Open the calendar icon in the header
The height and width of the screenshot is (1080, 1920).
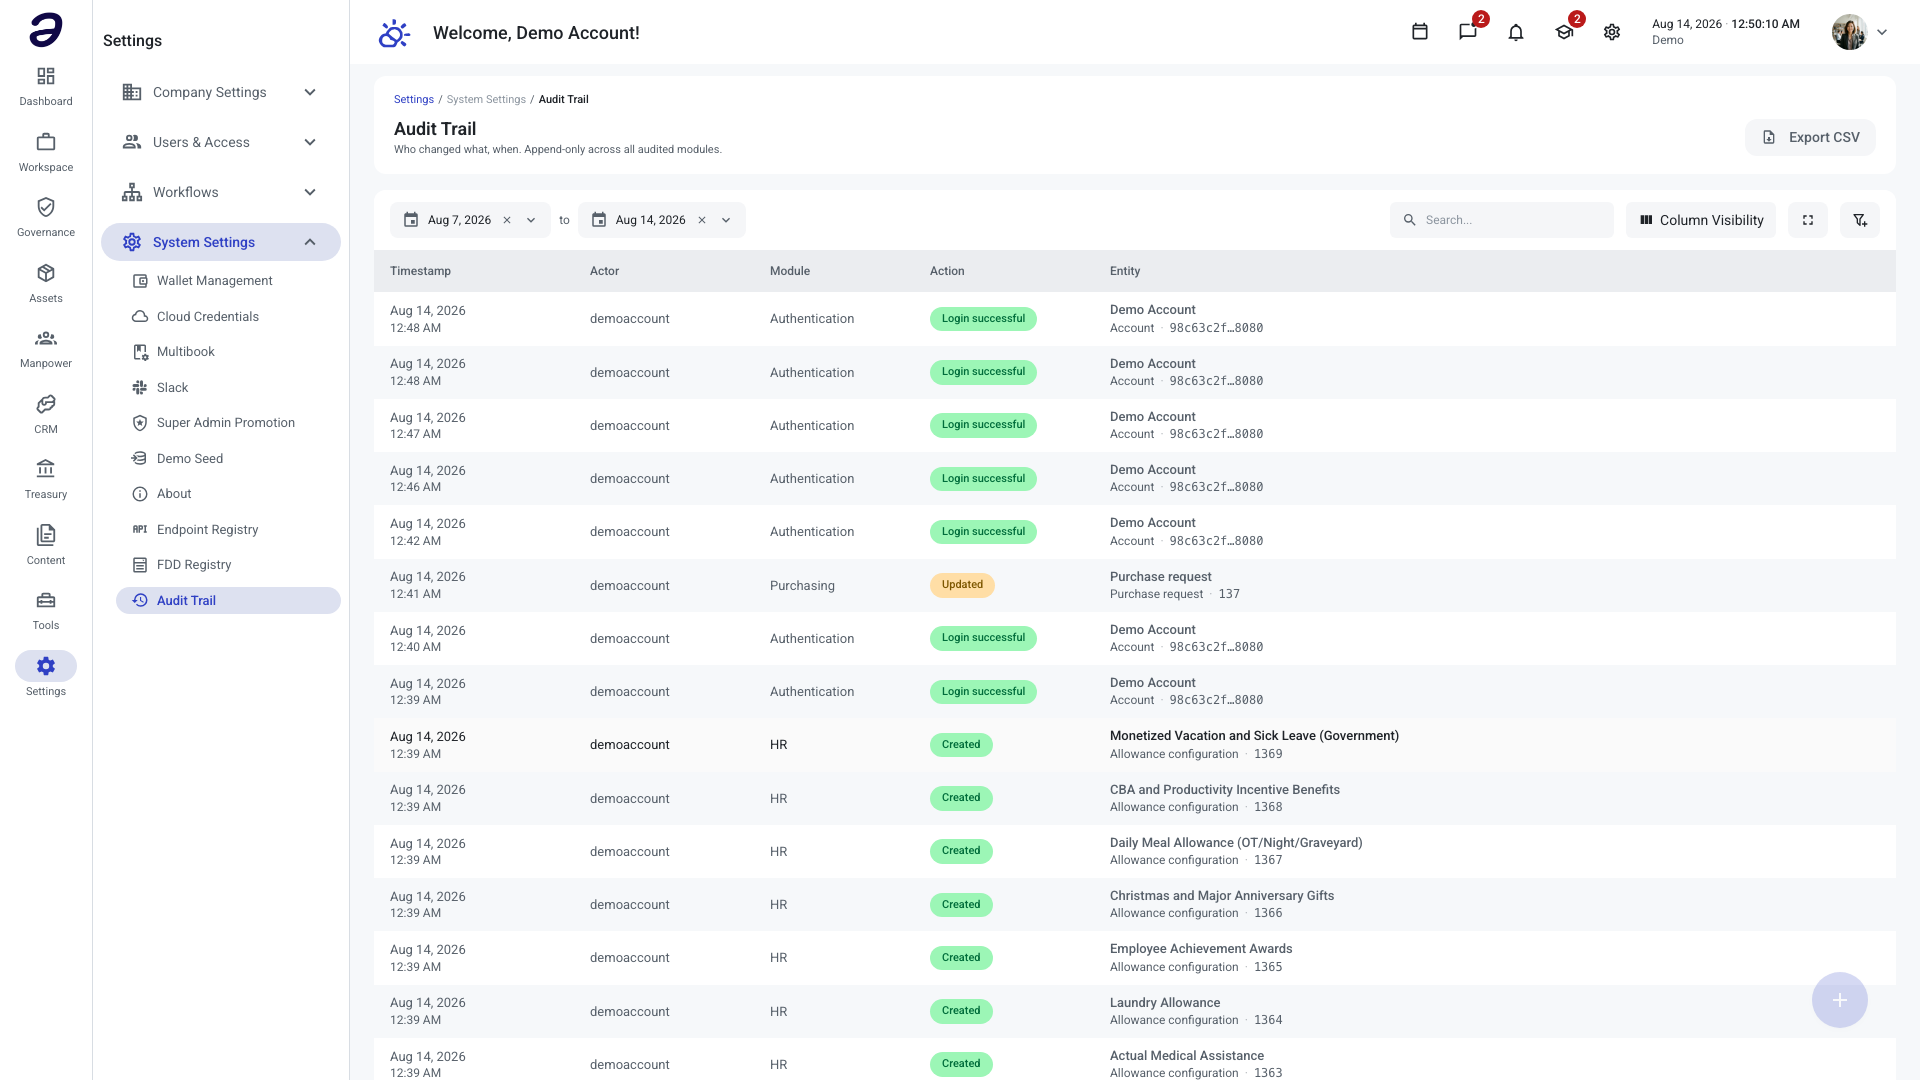(x=1419, y=32)
